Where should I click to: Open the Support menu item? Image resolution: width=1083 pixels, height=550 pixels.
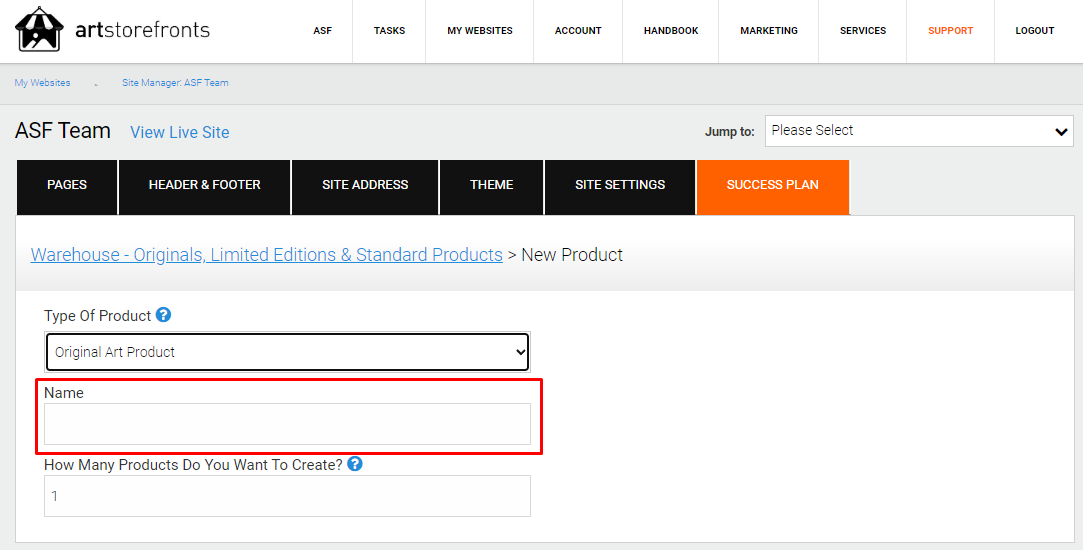pos(950,31)
